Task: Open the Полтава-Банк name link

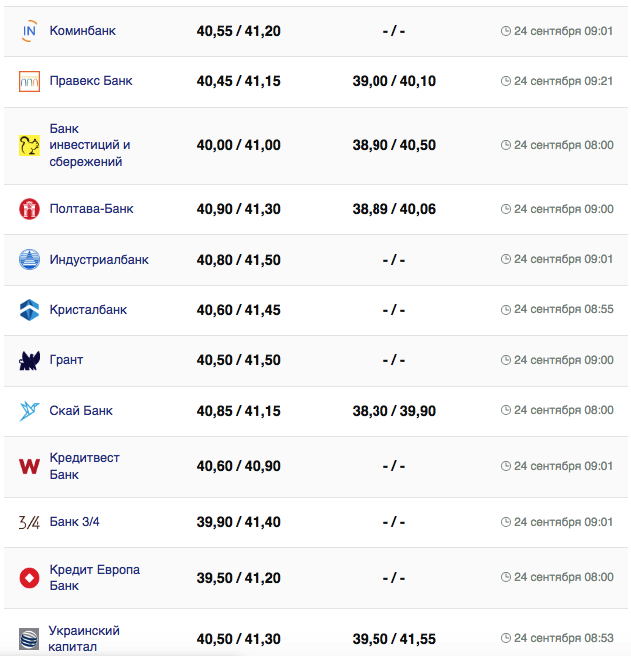Action: click(x=91, y=209)
